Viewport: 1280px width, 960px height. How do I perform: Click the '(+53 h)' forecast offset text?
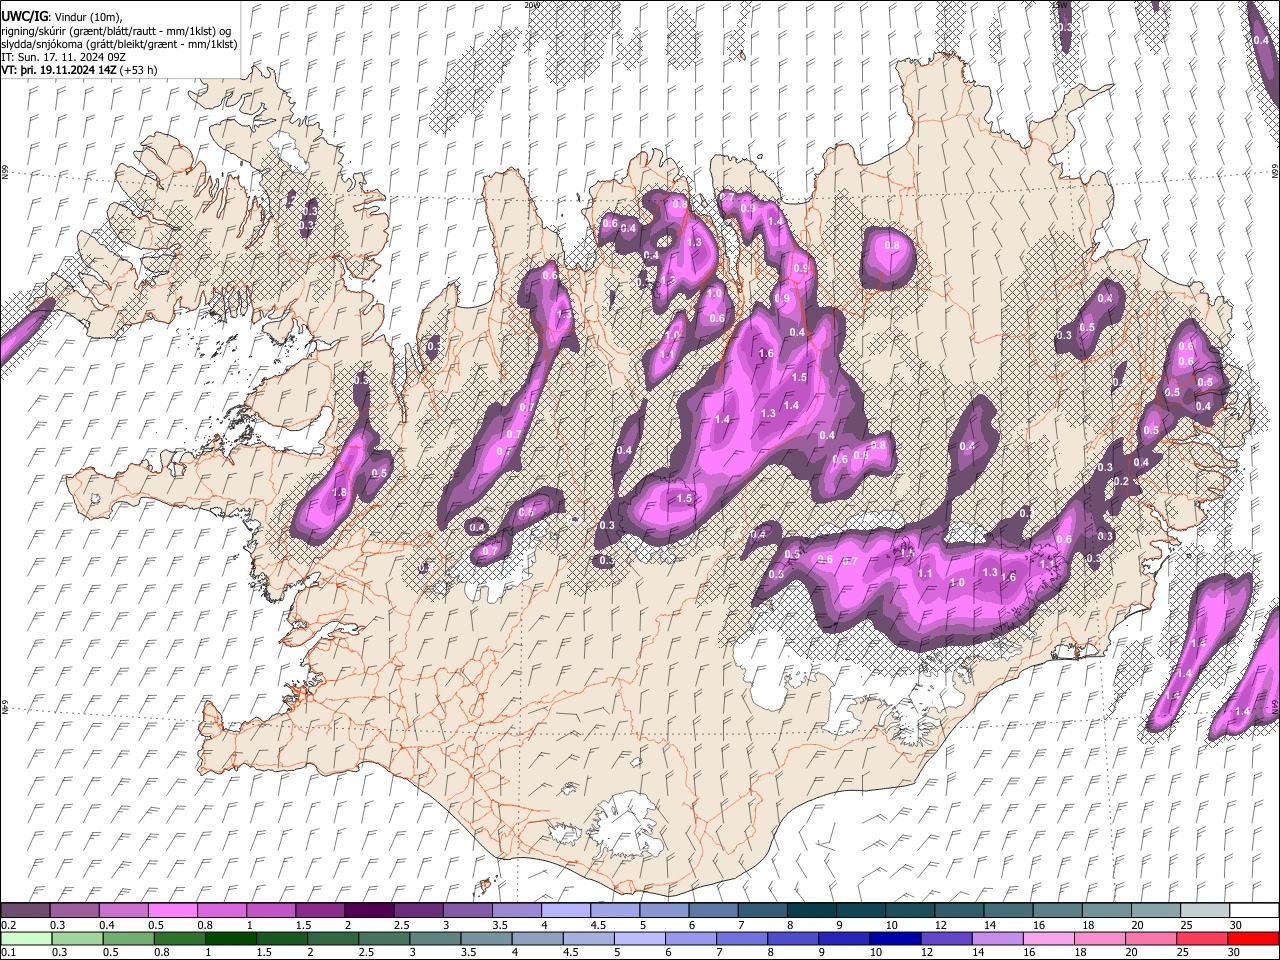[x=138, y=70]
